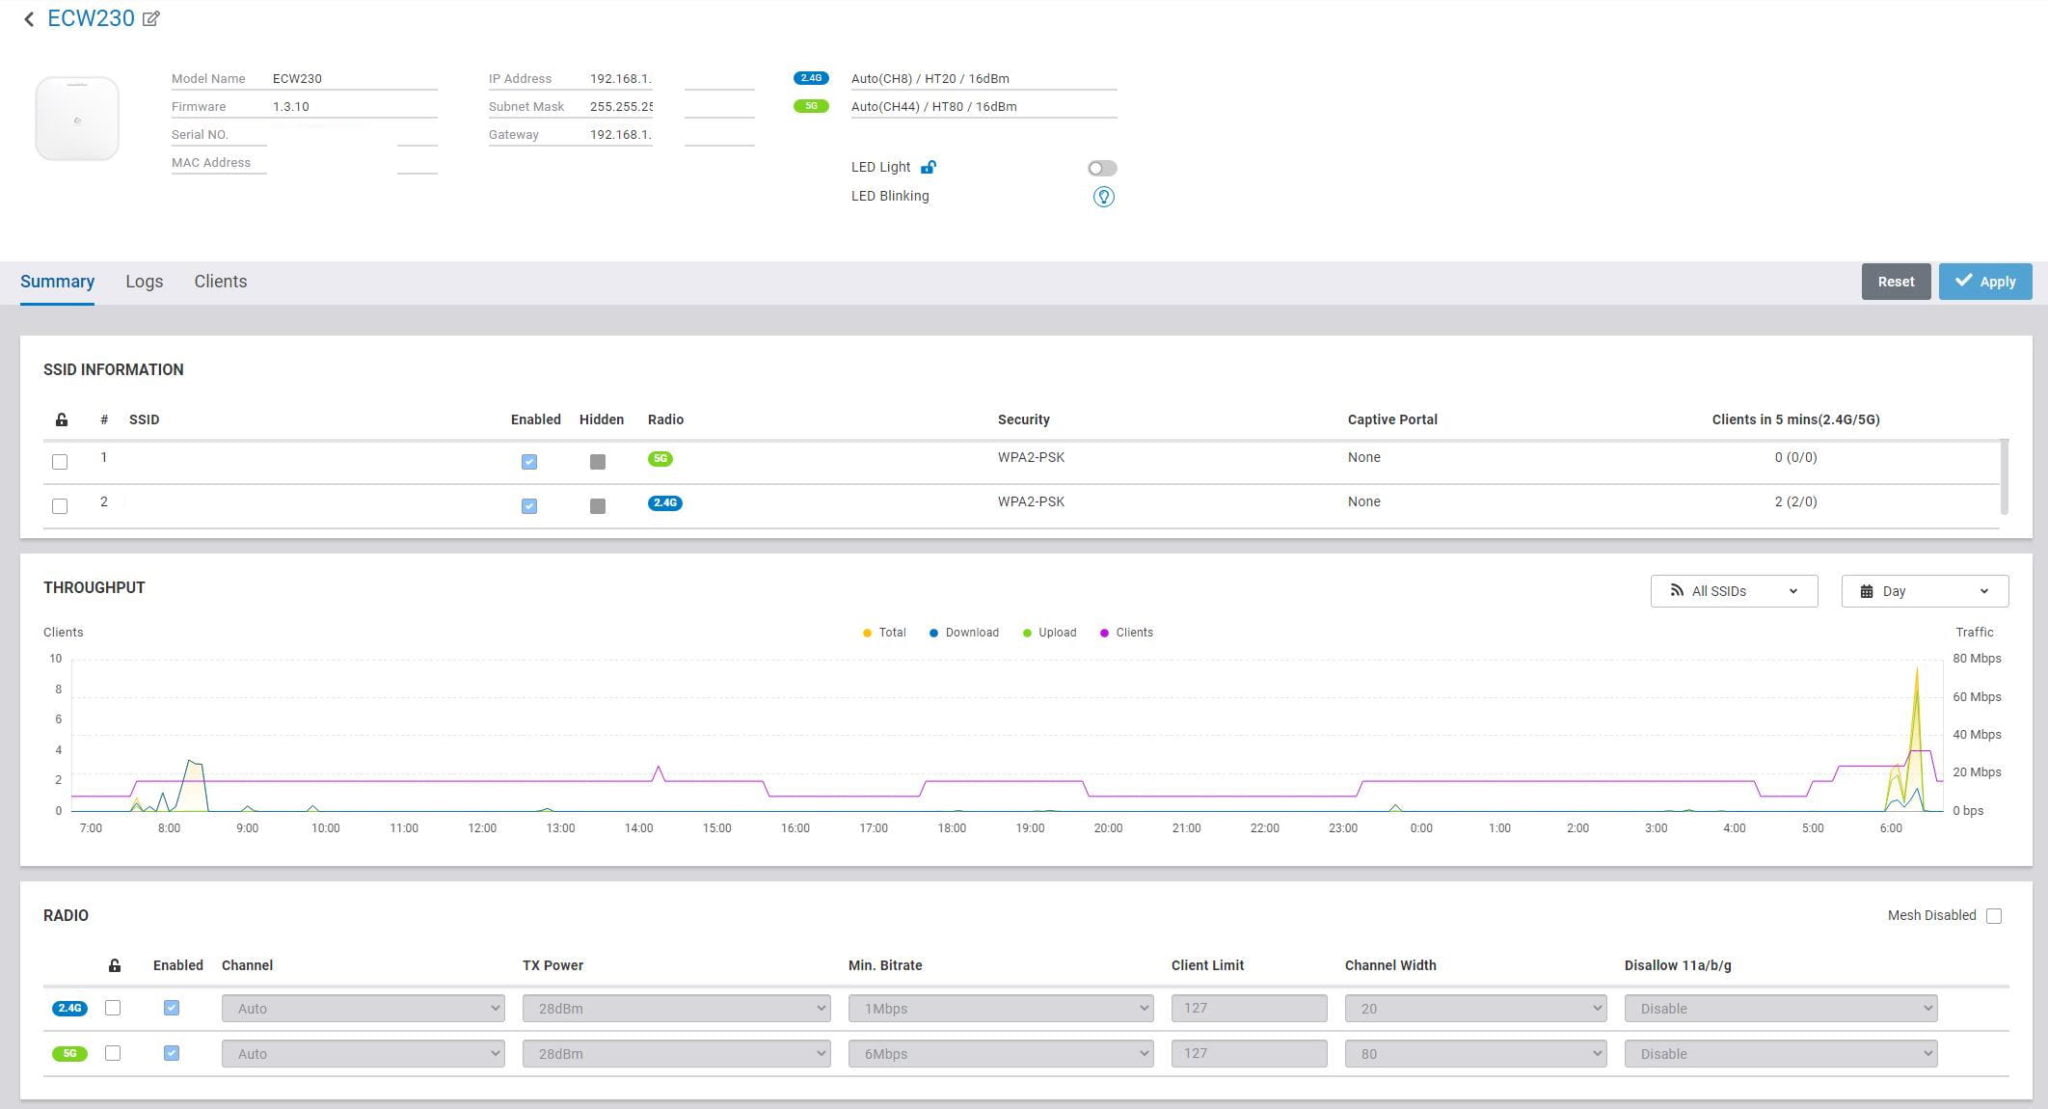The width and height of the screenshot is (2048, 1109).
Task: Click Client Limit field for 5G radio
Action: tap(1249, 1053)
